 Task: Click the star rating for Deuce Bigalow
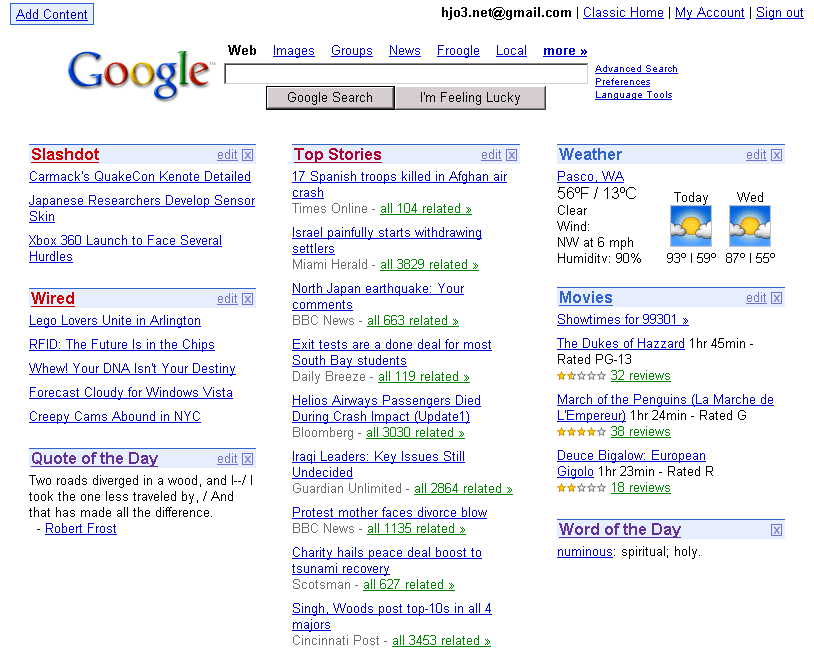[581, 488]
